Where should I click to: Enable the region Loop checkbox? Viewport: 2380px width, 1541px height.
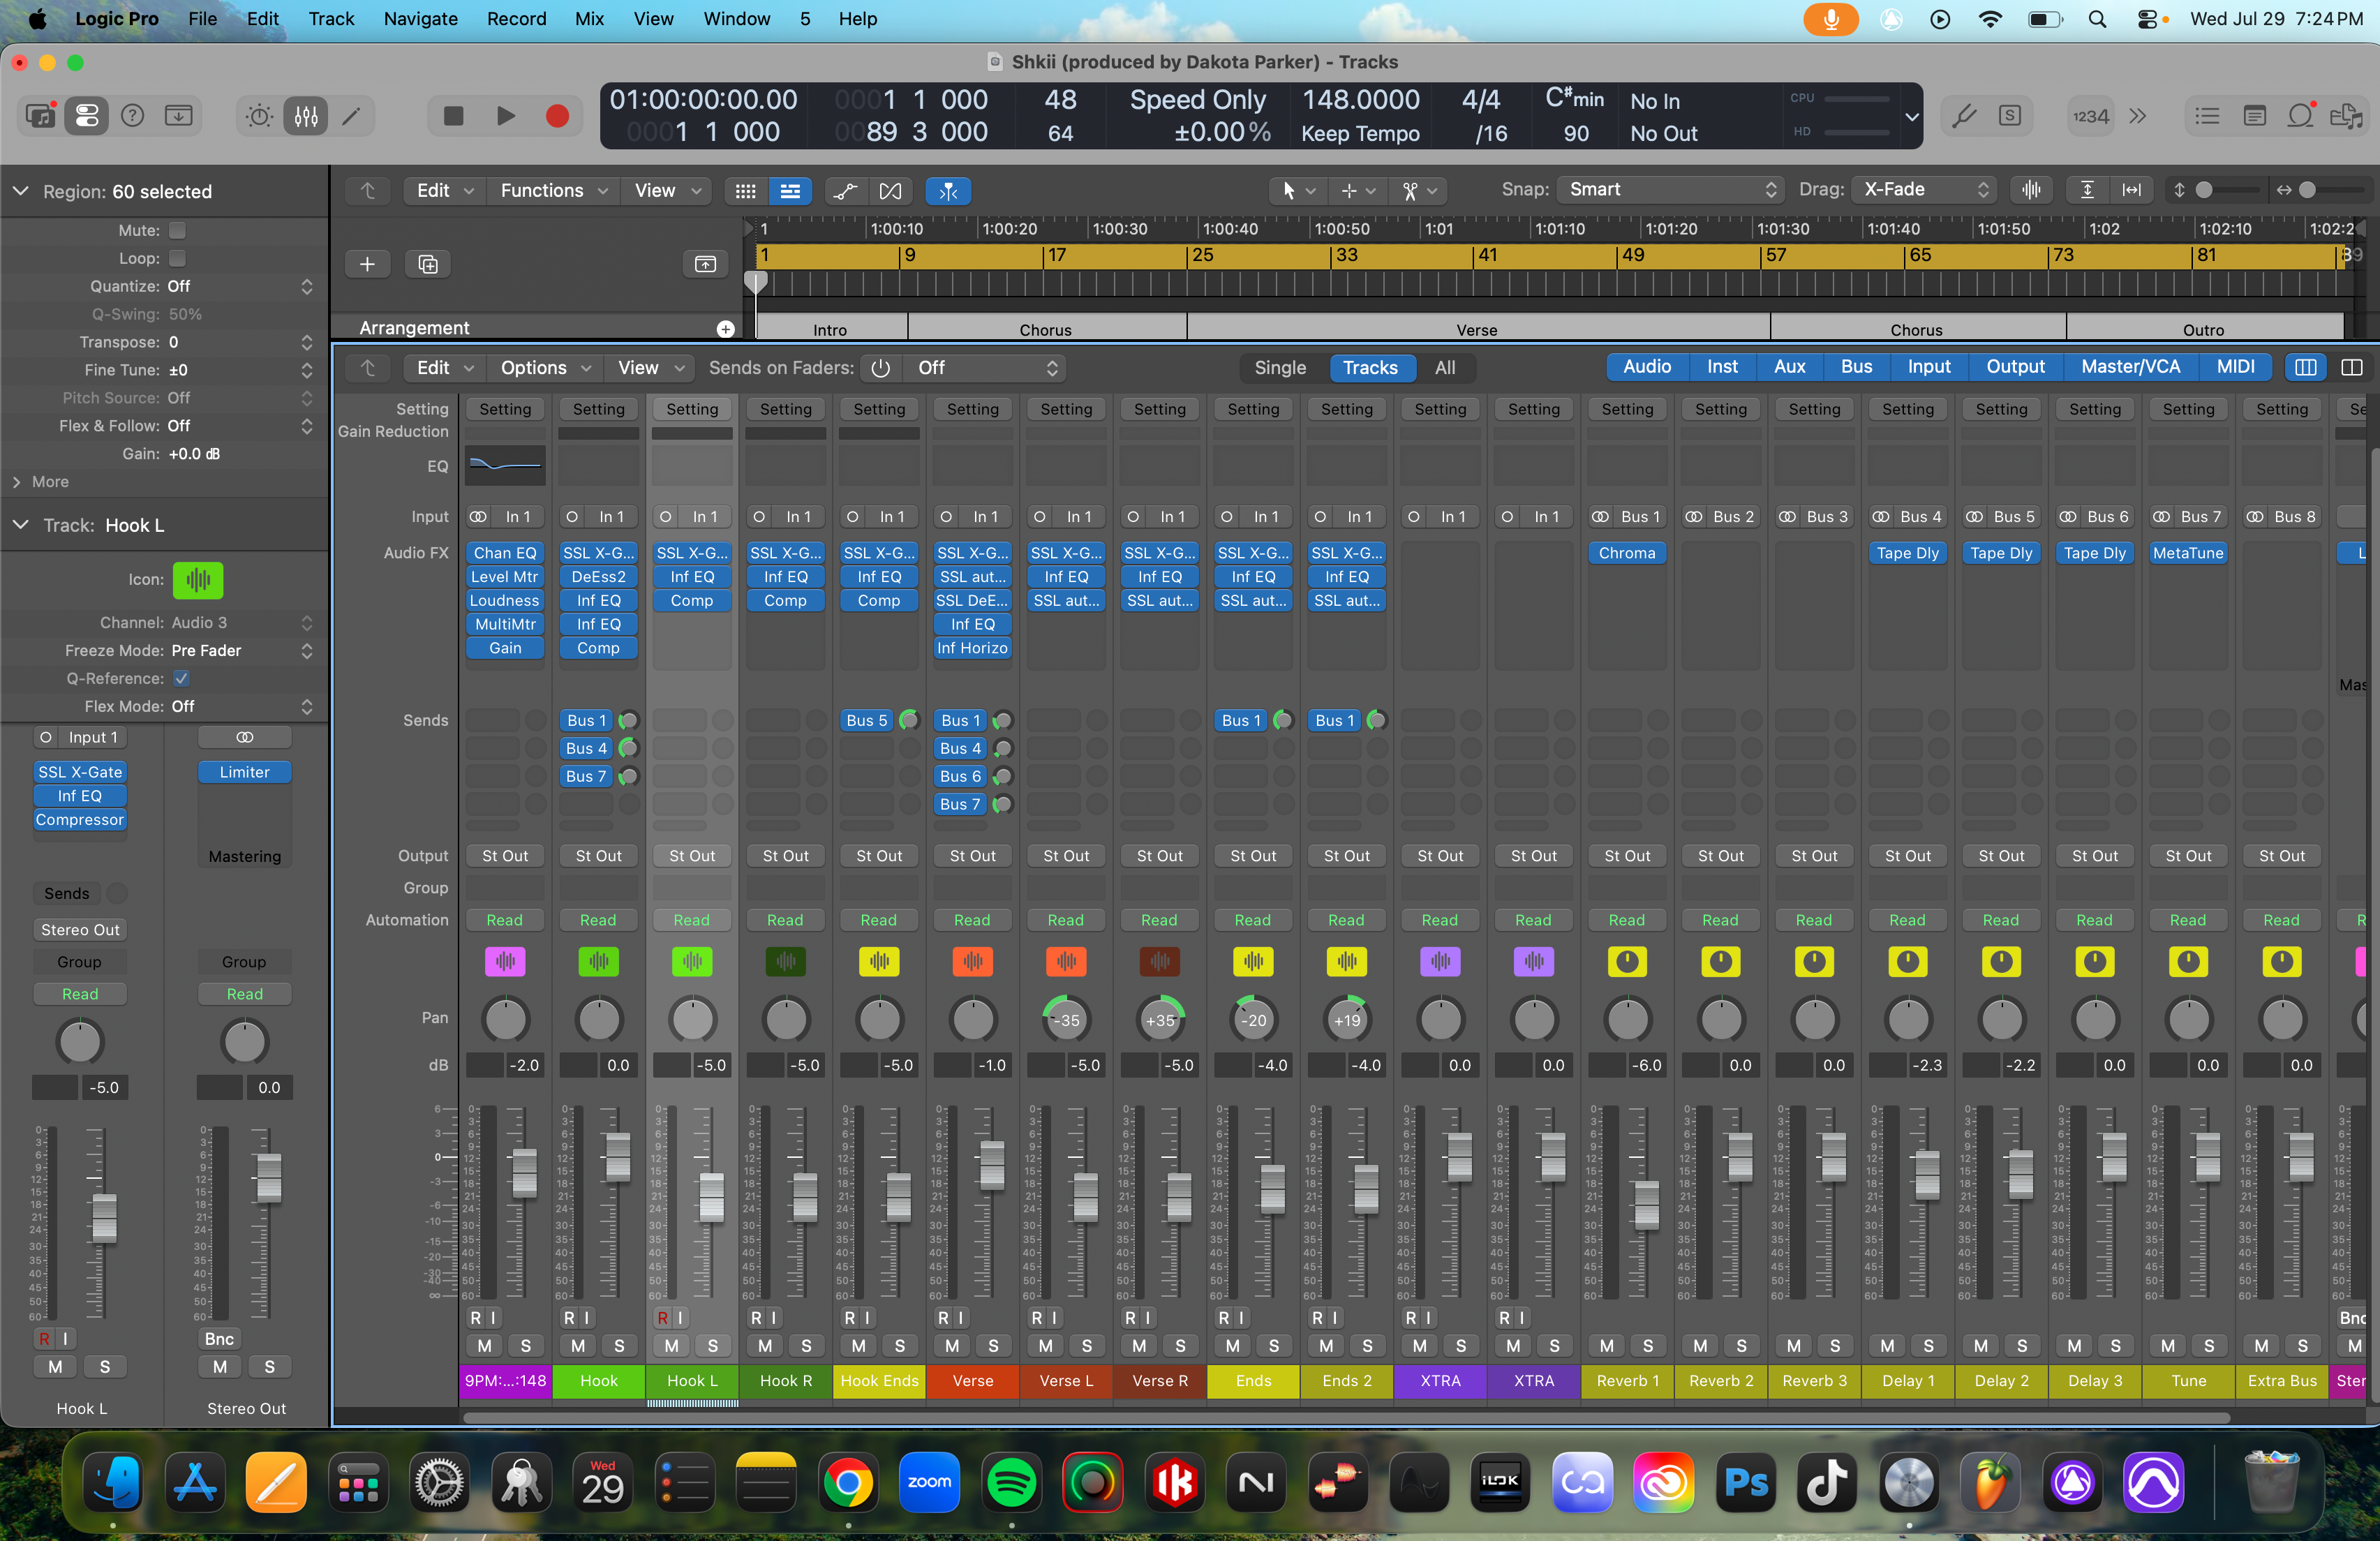(x=177, y=258)
